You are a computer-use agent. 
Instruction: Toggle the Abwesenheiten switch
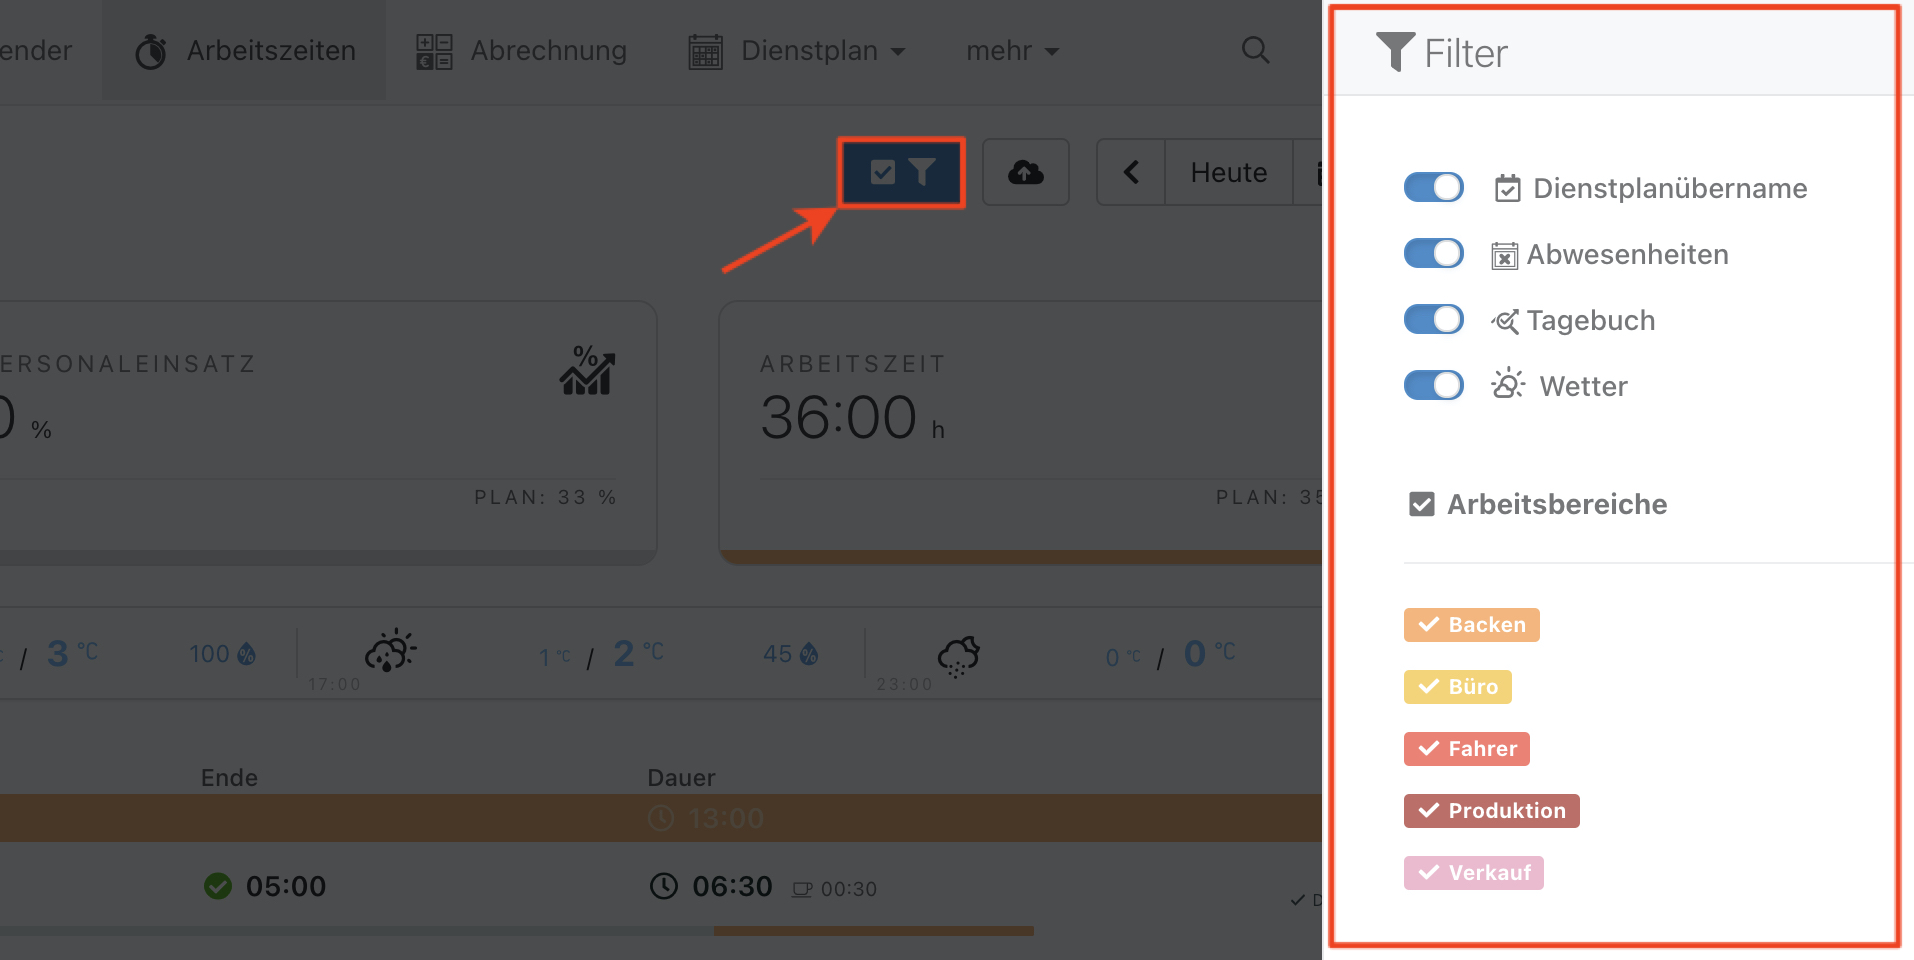[1433, 253]
